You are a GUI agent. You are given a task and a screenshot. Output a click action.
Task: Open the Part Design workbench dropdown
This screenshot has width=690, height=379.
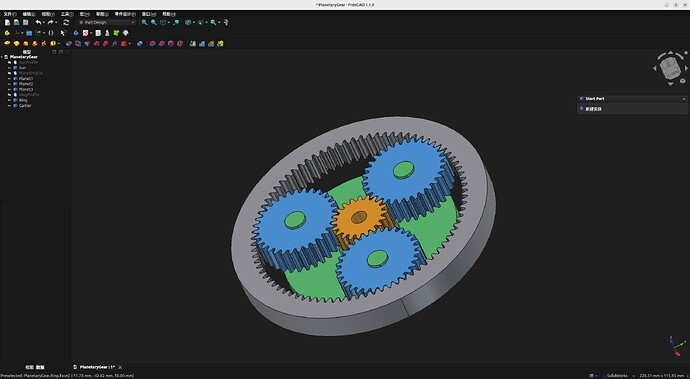click(x=107, y=22)
